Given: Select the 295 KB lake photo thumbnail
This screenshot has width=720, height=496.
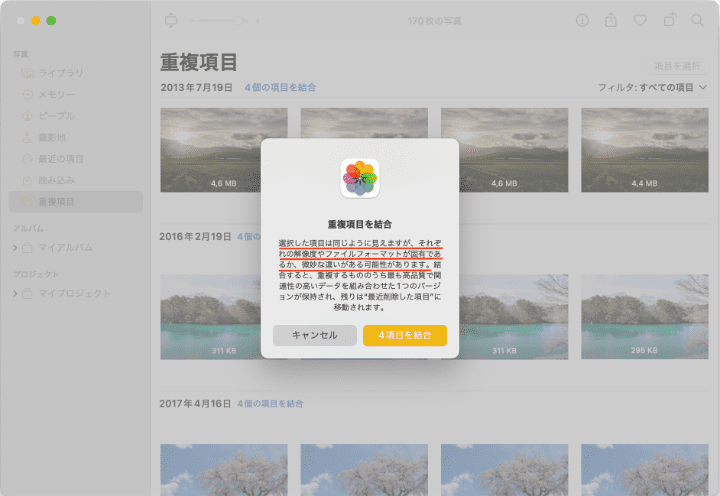Looking at the screenshot, I should 645,317.
